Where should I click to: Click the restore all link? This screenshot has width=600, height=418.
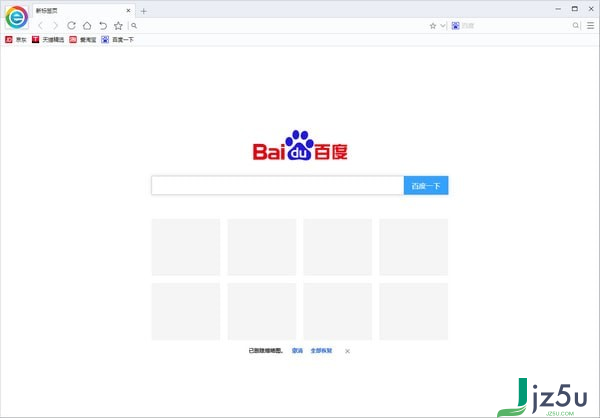click(x=321, y=351)
